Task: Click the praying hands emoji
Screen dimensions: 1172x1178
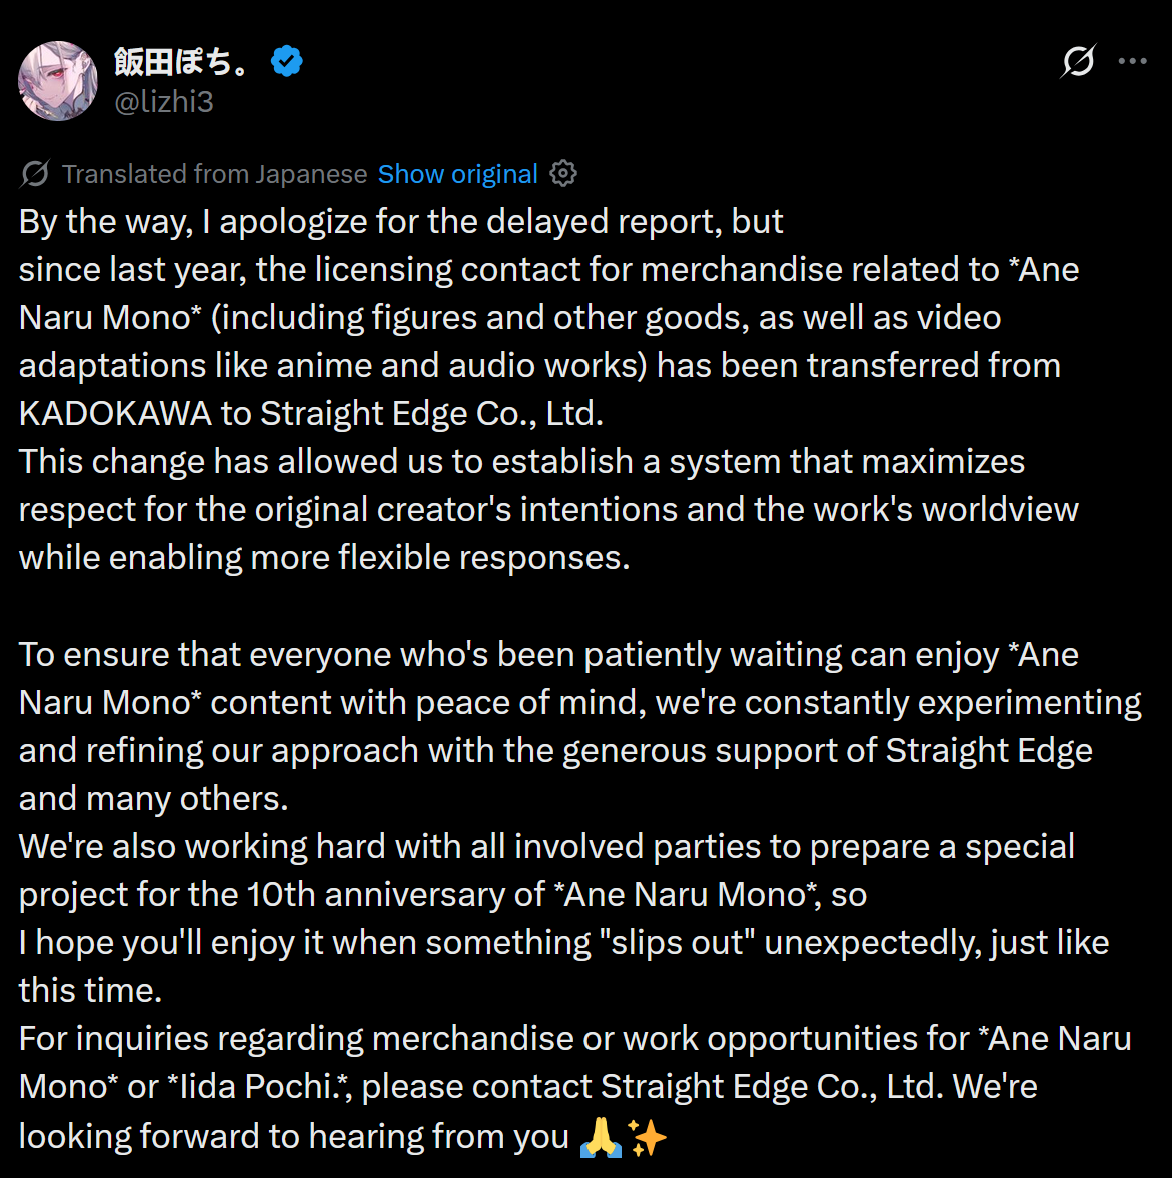Action: coord(600,1137)
